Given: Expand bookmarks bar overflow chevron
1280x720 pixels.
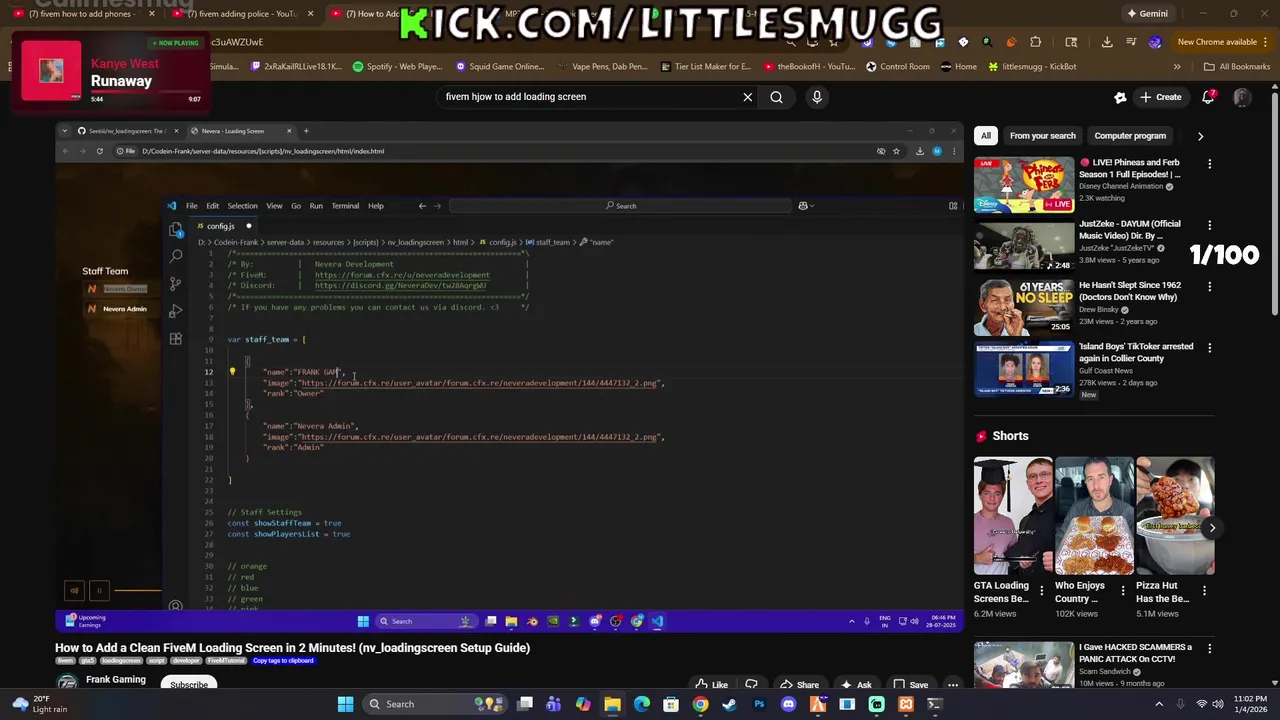Looking at the screenshot, I should click(x=1177, y=67).
